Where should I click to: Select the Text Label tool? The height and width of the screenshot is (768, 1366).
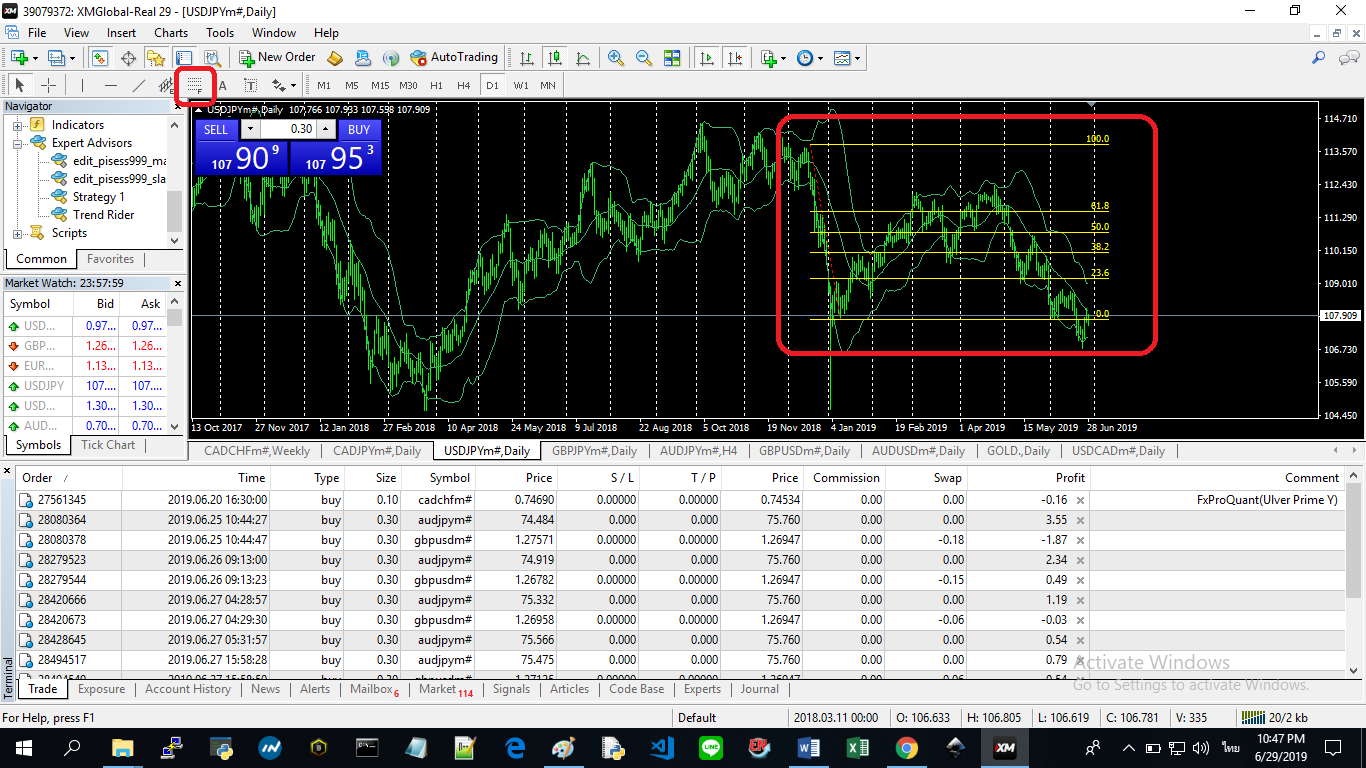tap(250, 85)
